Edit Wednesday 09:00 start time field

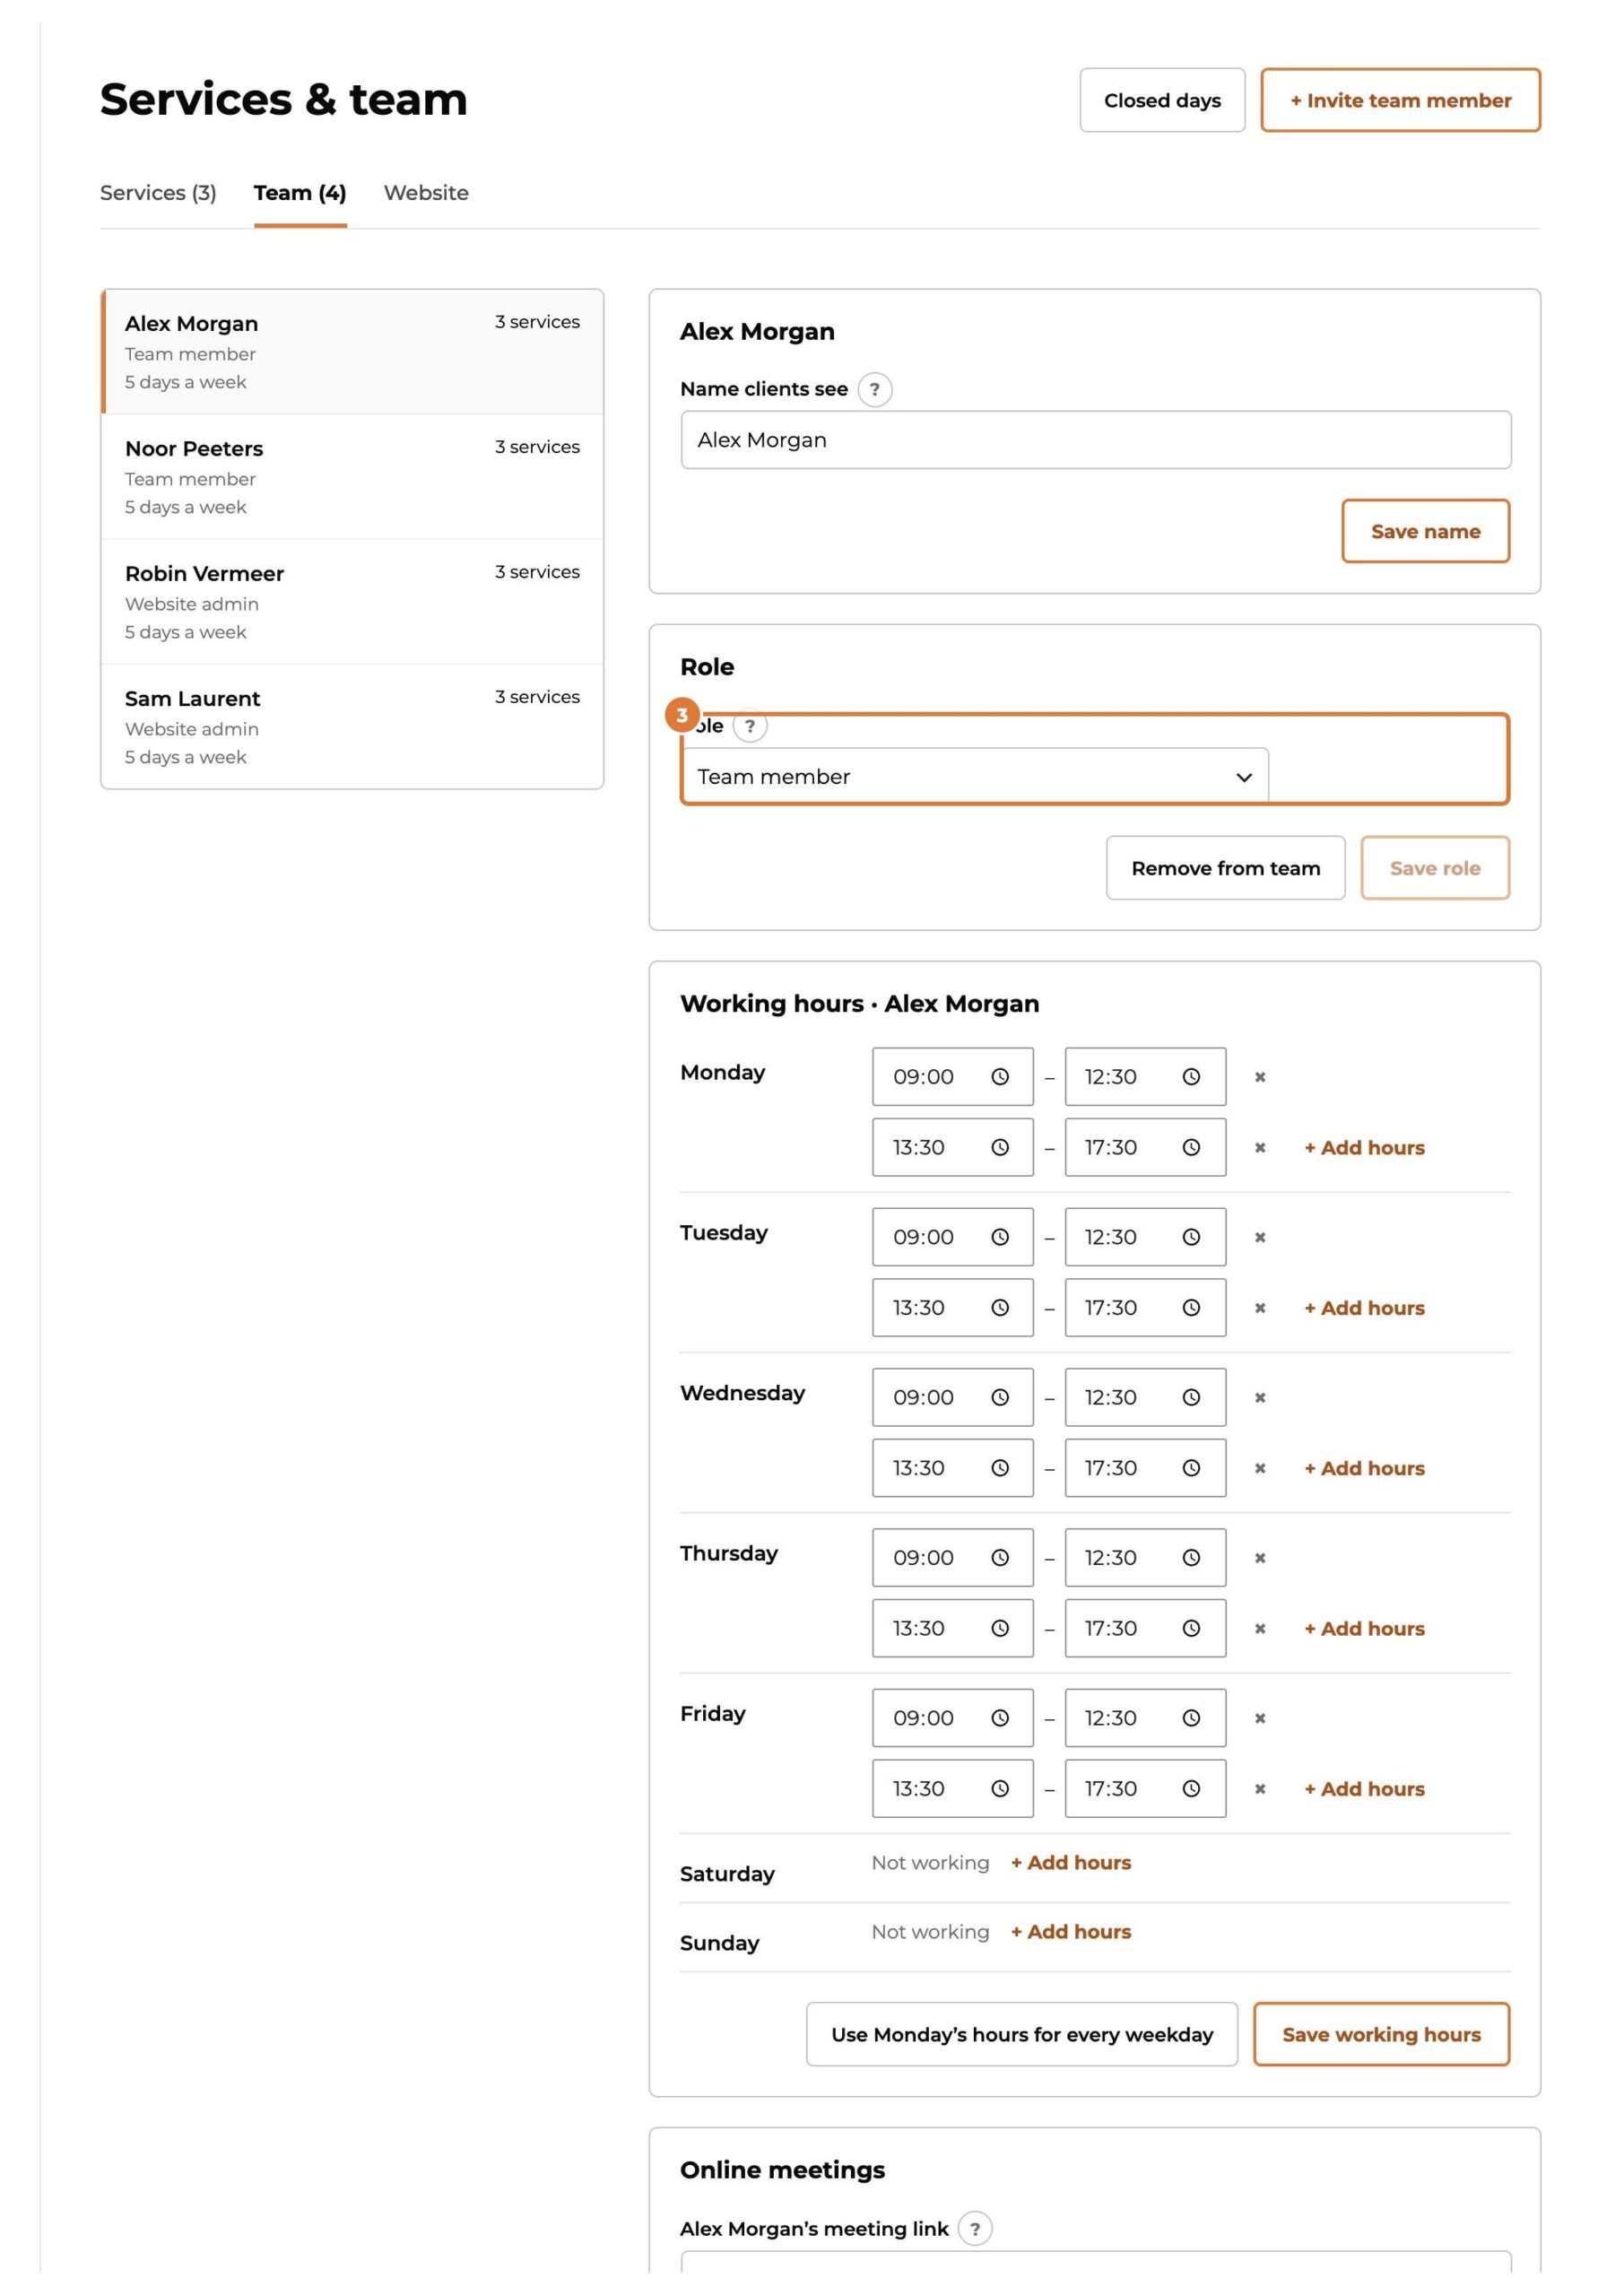point(952,1398)
